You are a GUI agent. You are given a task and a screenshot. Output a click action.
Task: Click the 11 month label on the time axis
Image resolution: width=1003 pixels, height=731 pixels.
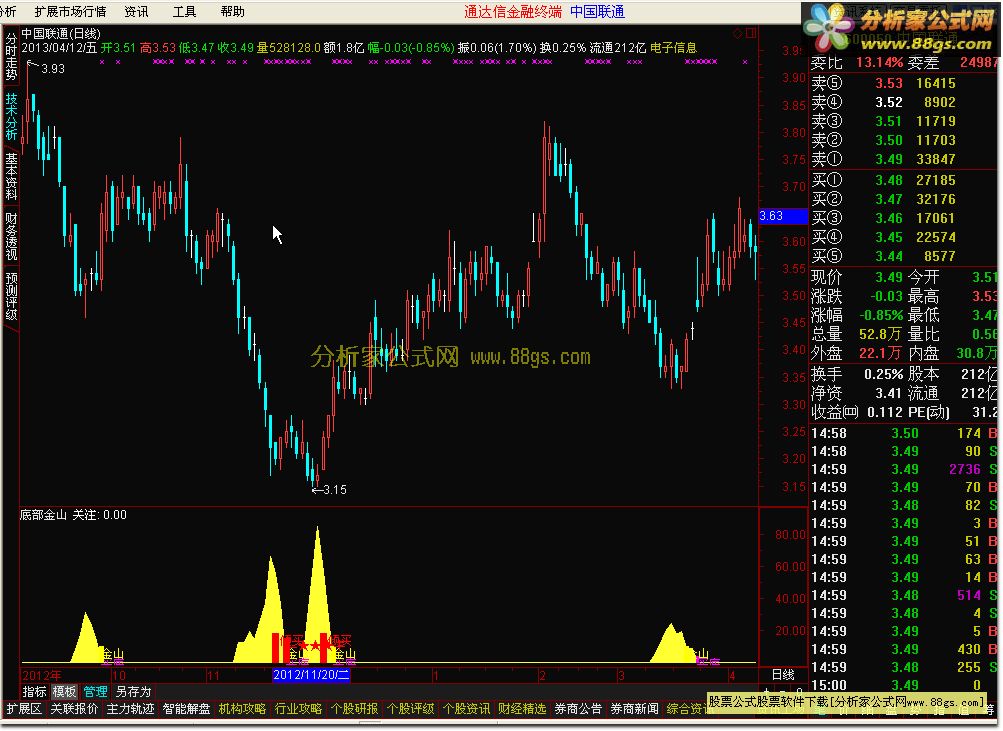coord(213,675)
